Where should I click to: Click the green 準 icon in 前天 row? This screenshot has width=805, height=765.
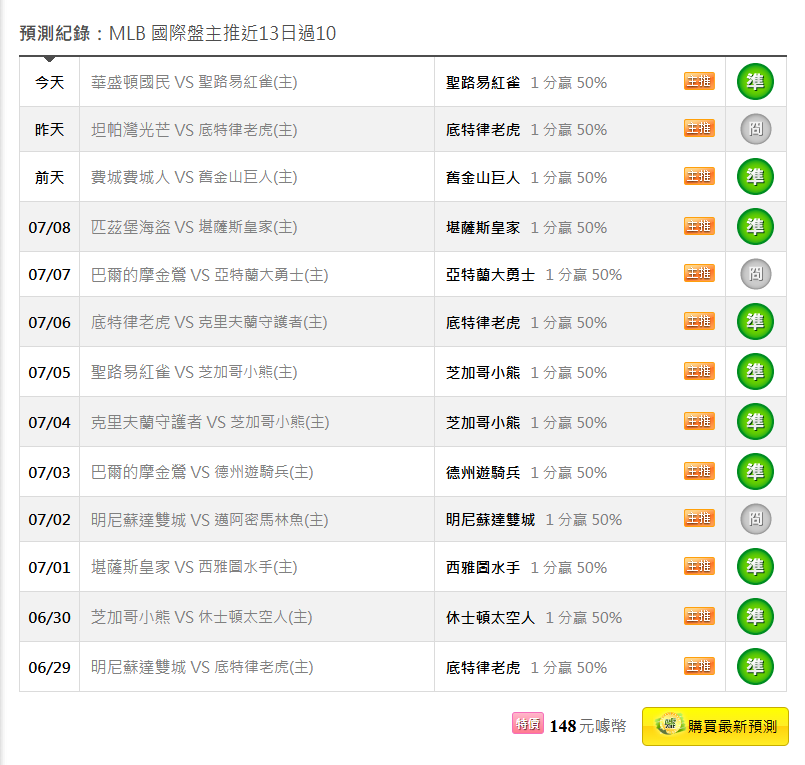coord(755,177)
